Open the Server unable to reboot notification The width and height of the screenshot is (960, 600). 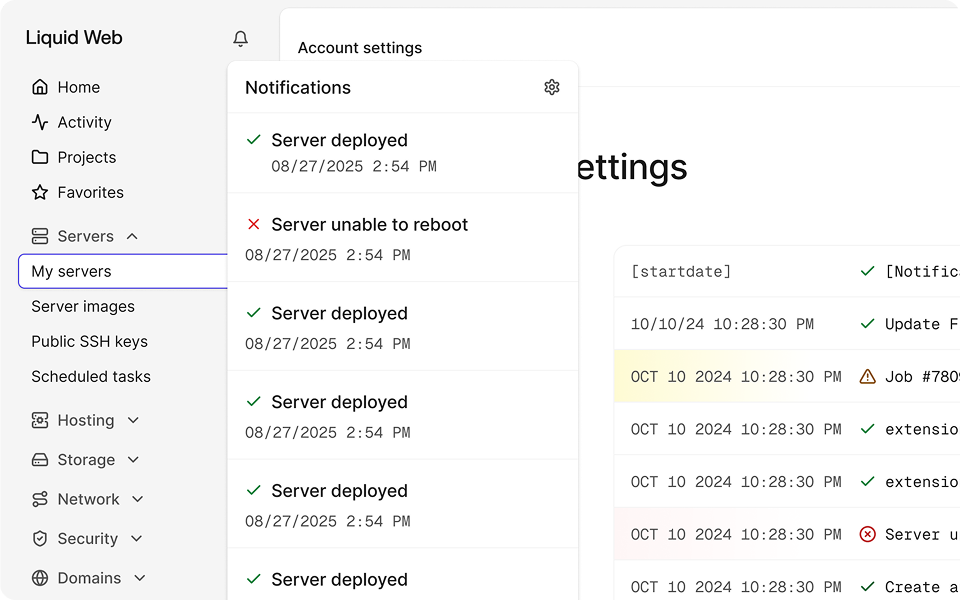click(403, 238)
